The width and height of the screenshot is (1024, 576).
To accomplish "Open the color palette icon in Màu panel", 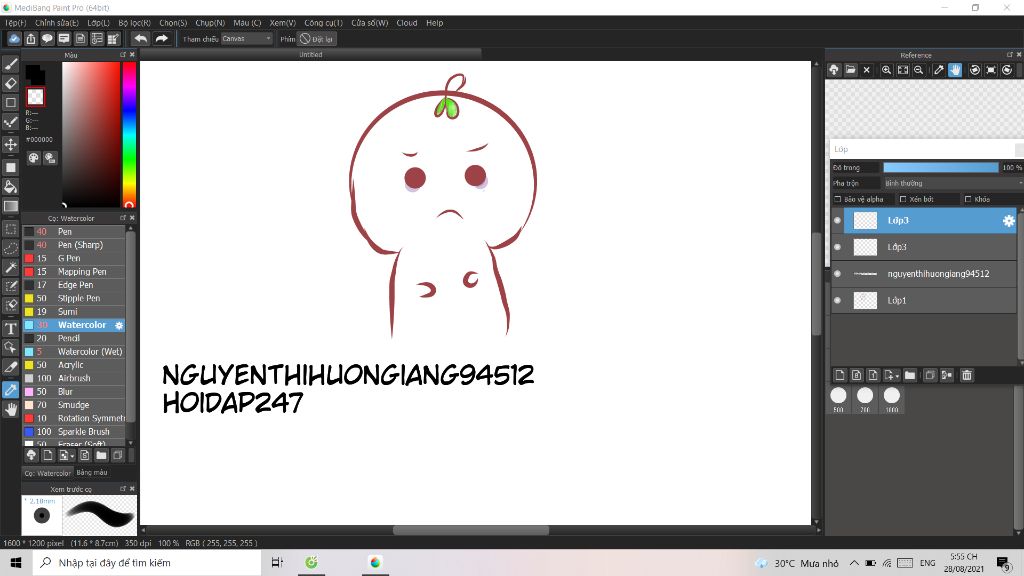I will pos(33,158).
